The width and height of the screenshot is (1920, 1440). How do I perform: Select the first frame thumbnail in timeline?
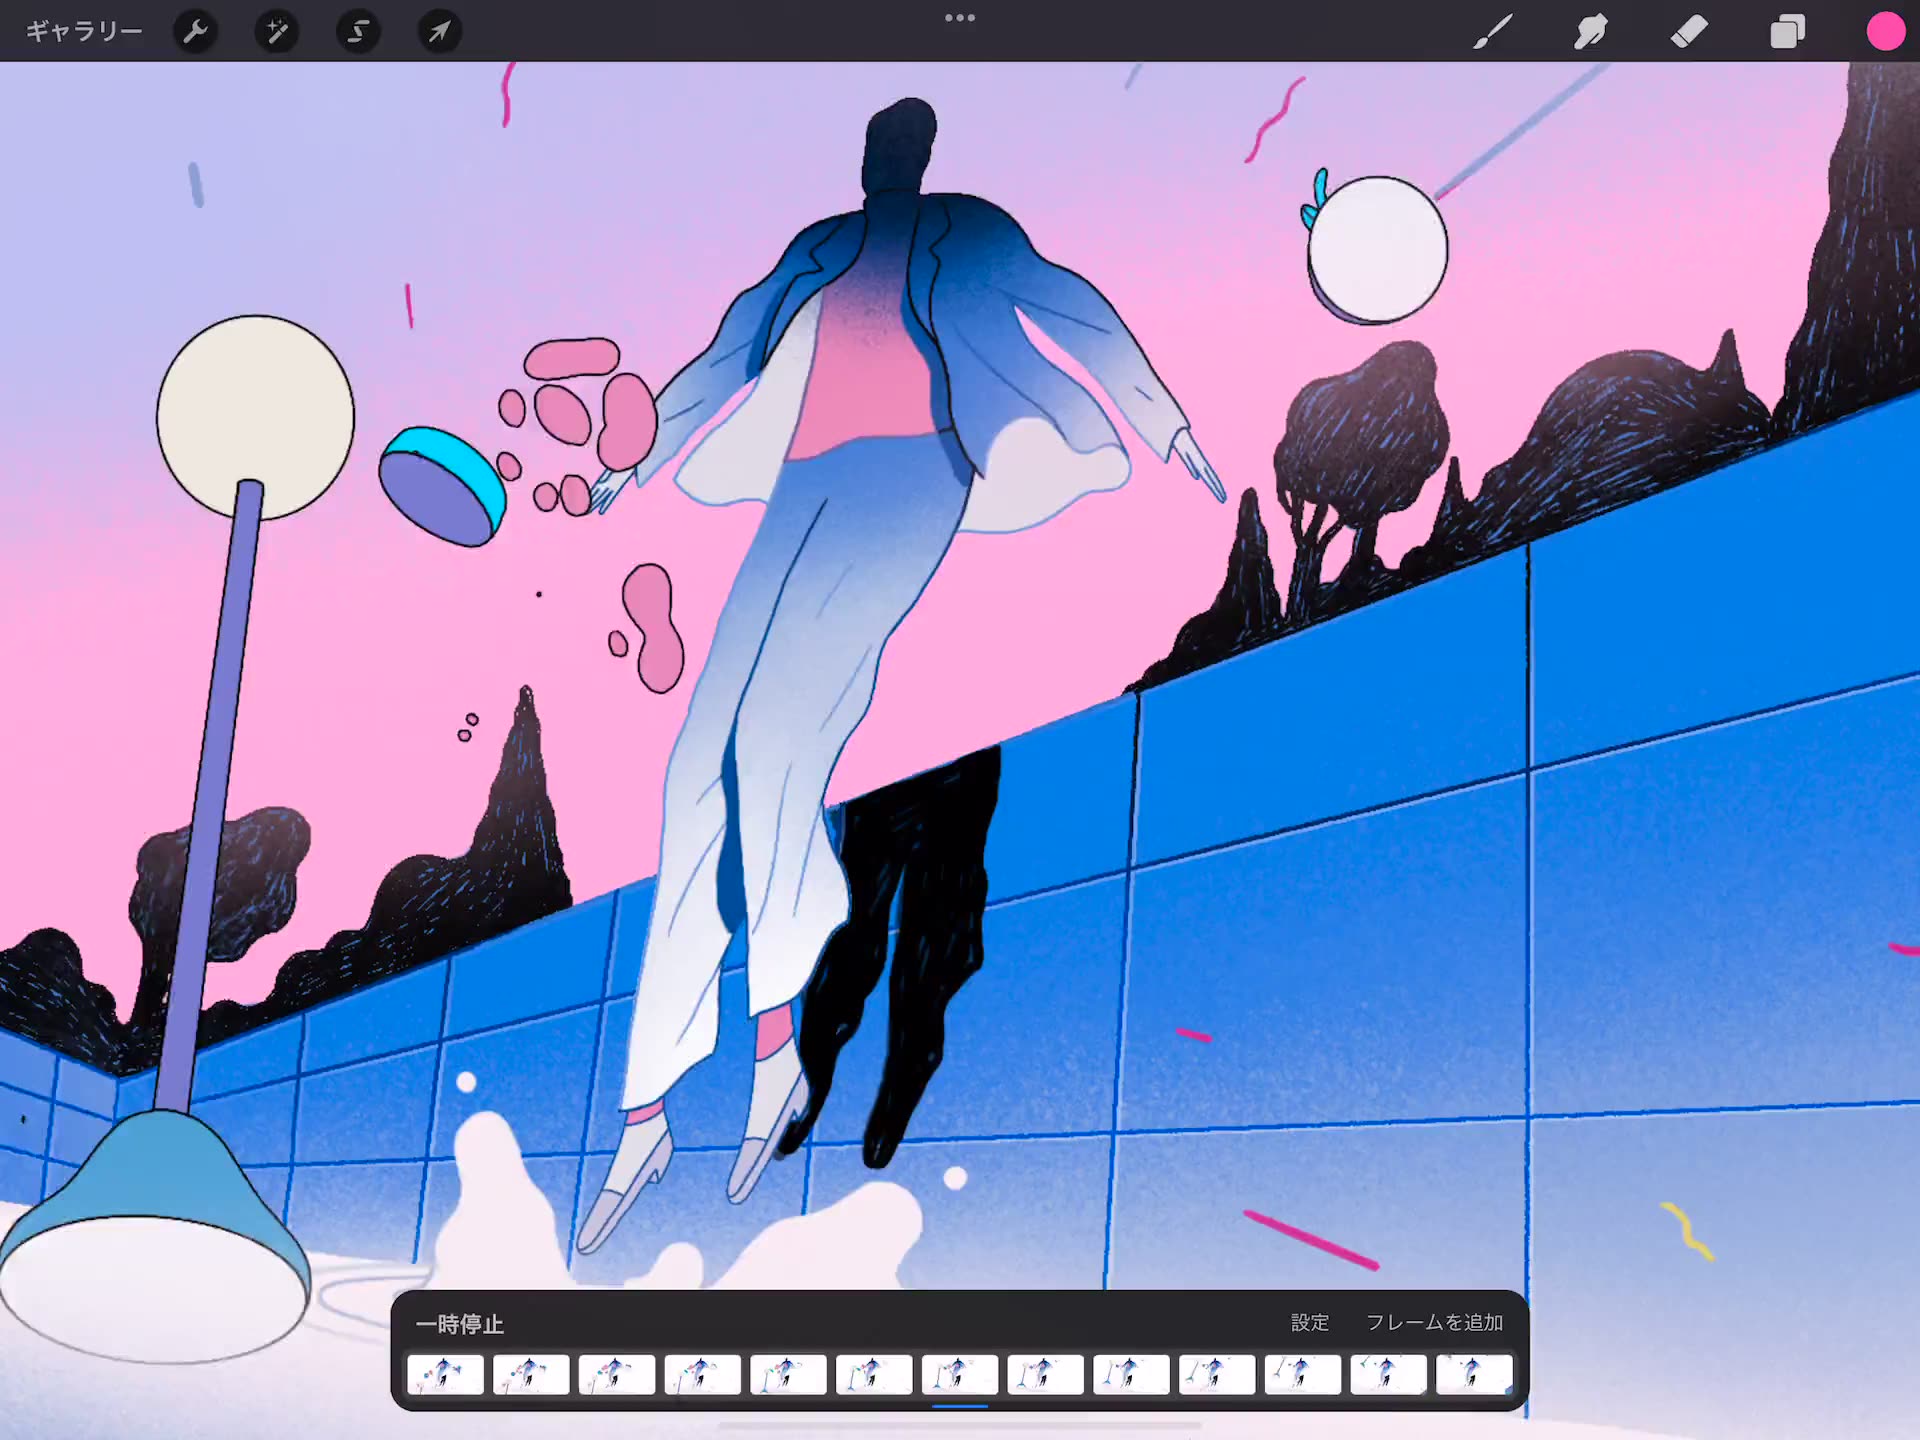coord(445,1375)
